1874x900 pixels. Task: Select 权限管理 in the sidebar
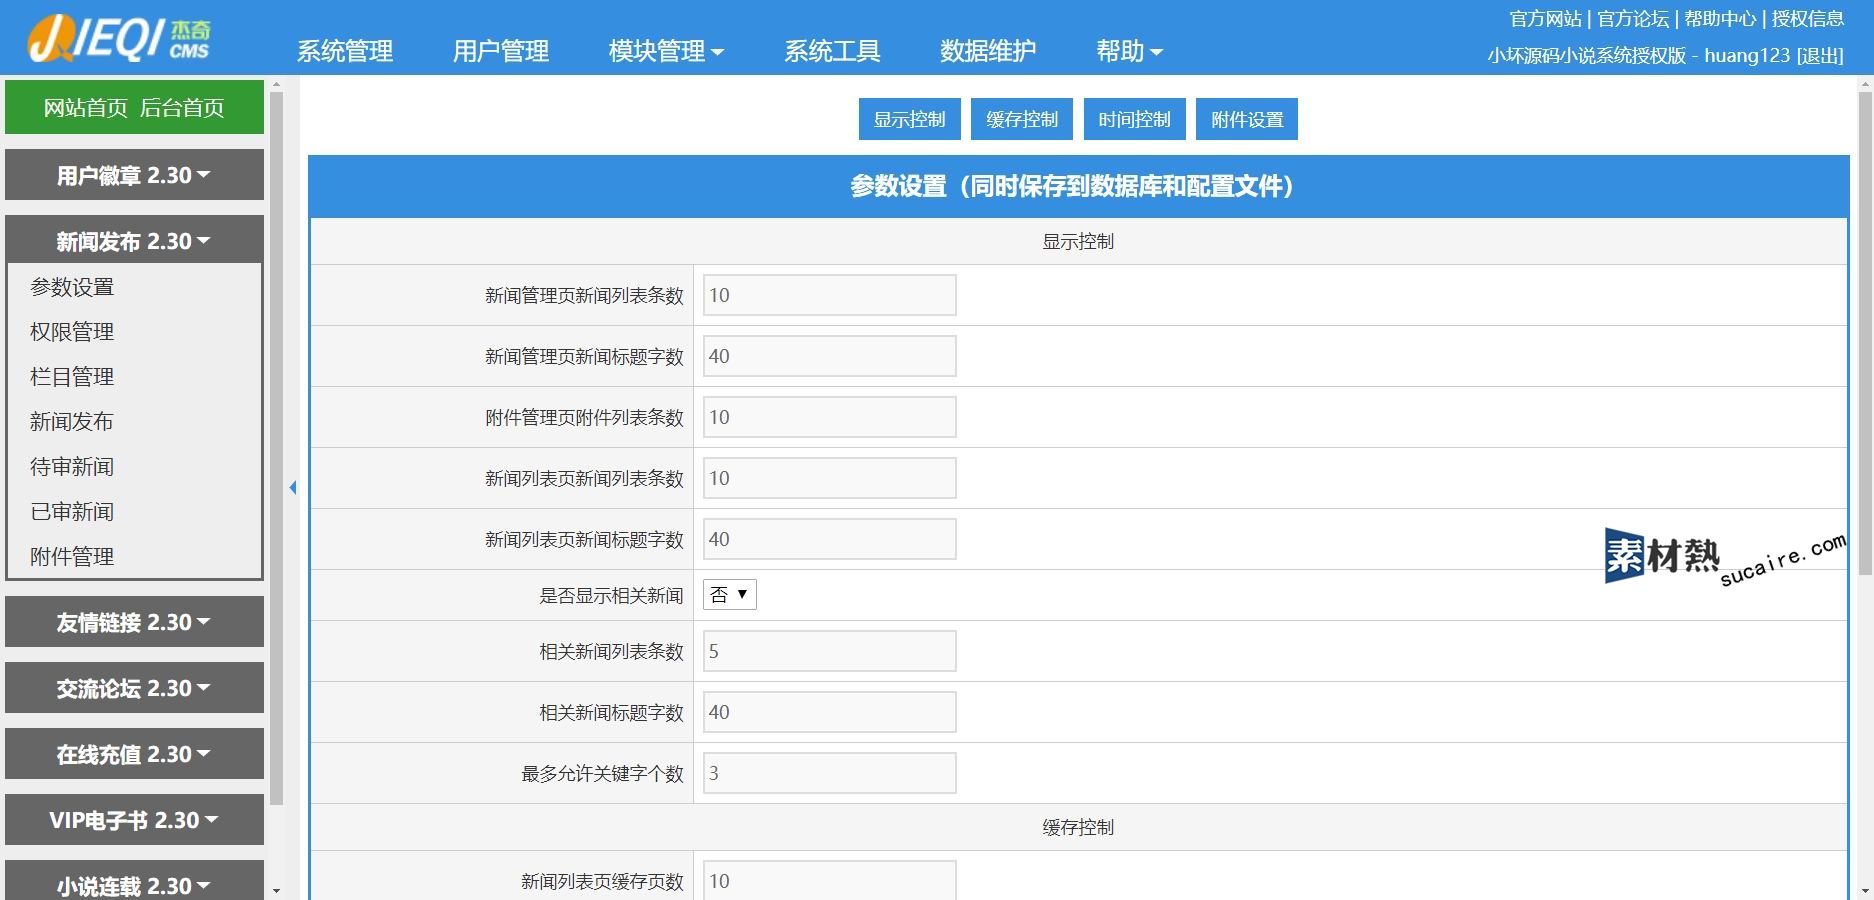pos(72,332)
